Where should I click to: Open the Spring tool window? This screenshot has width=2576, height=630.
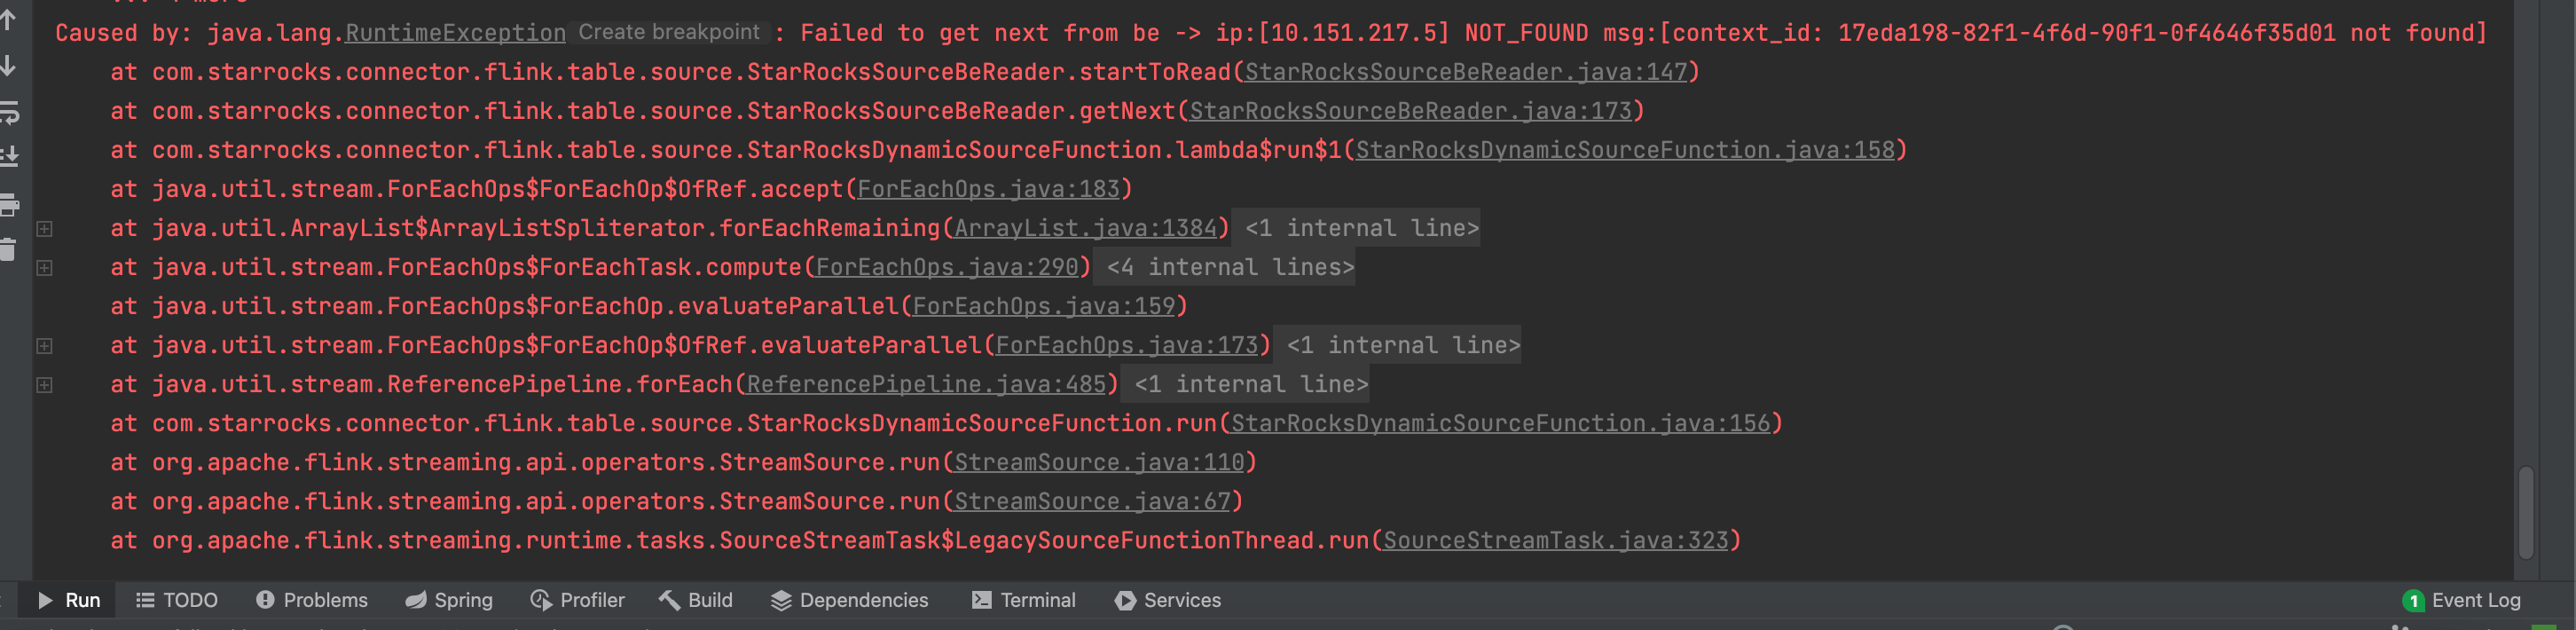[449, 600]
